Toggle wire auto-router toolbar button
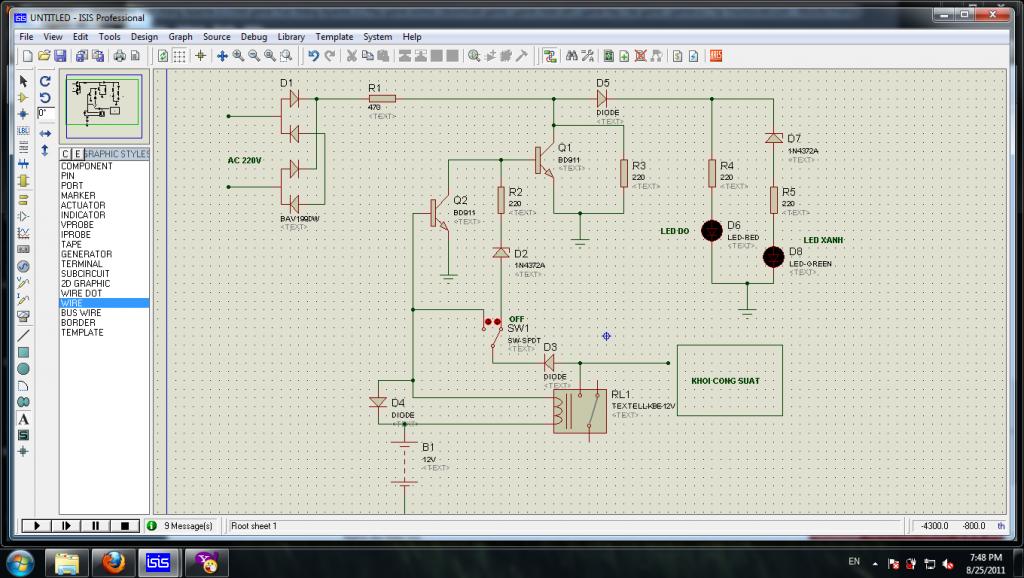Image resolution: width=1024 pixels, height=578 pixels. 550,56
